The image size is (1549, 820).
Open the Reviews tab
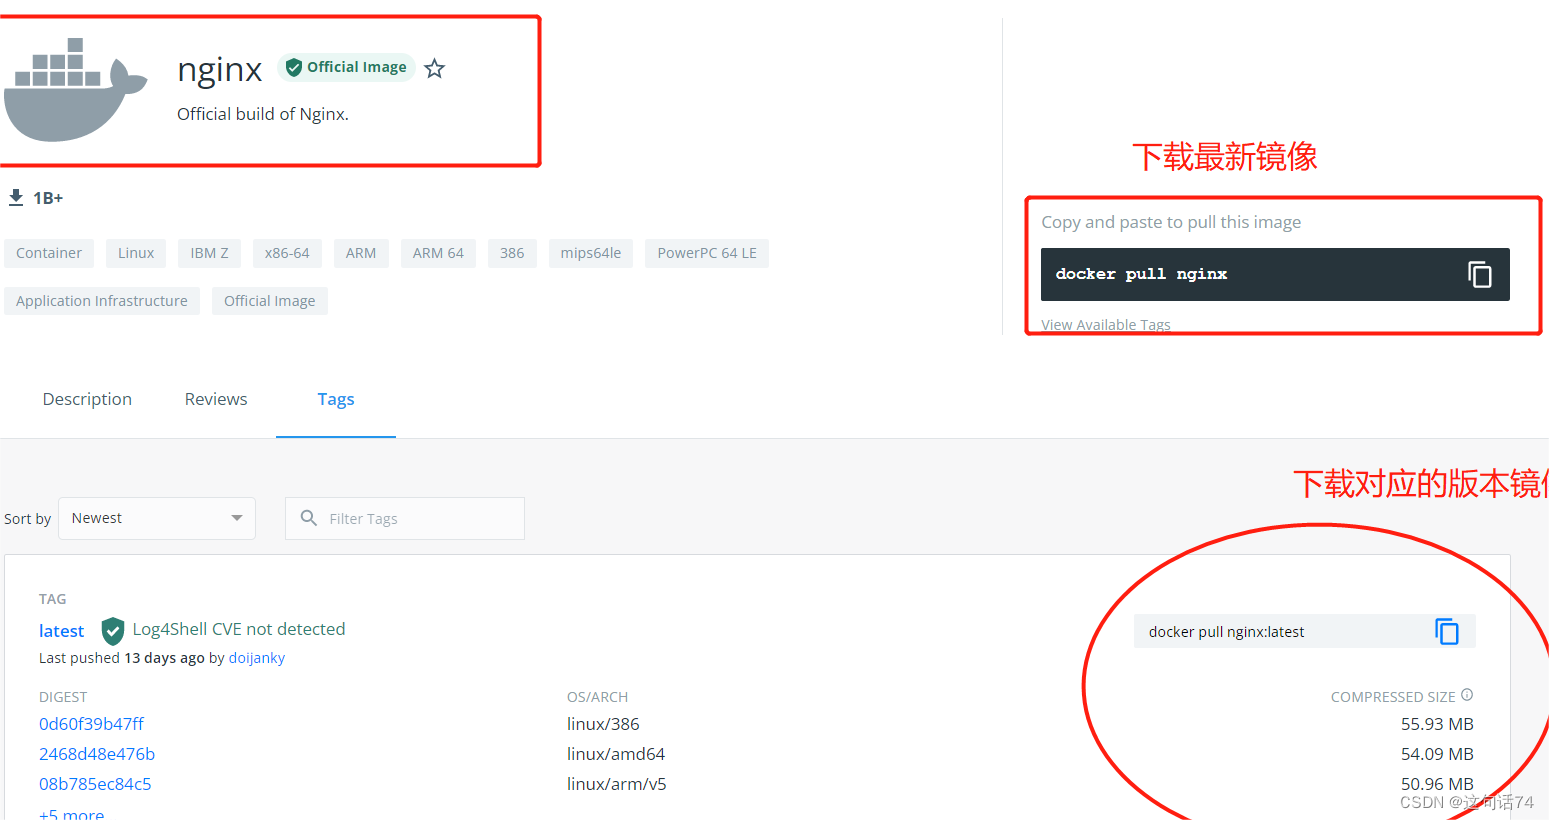point(215,399)
